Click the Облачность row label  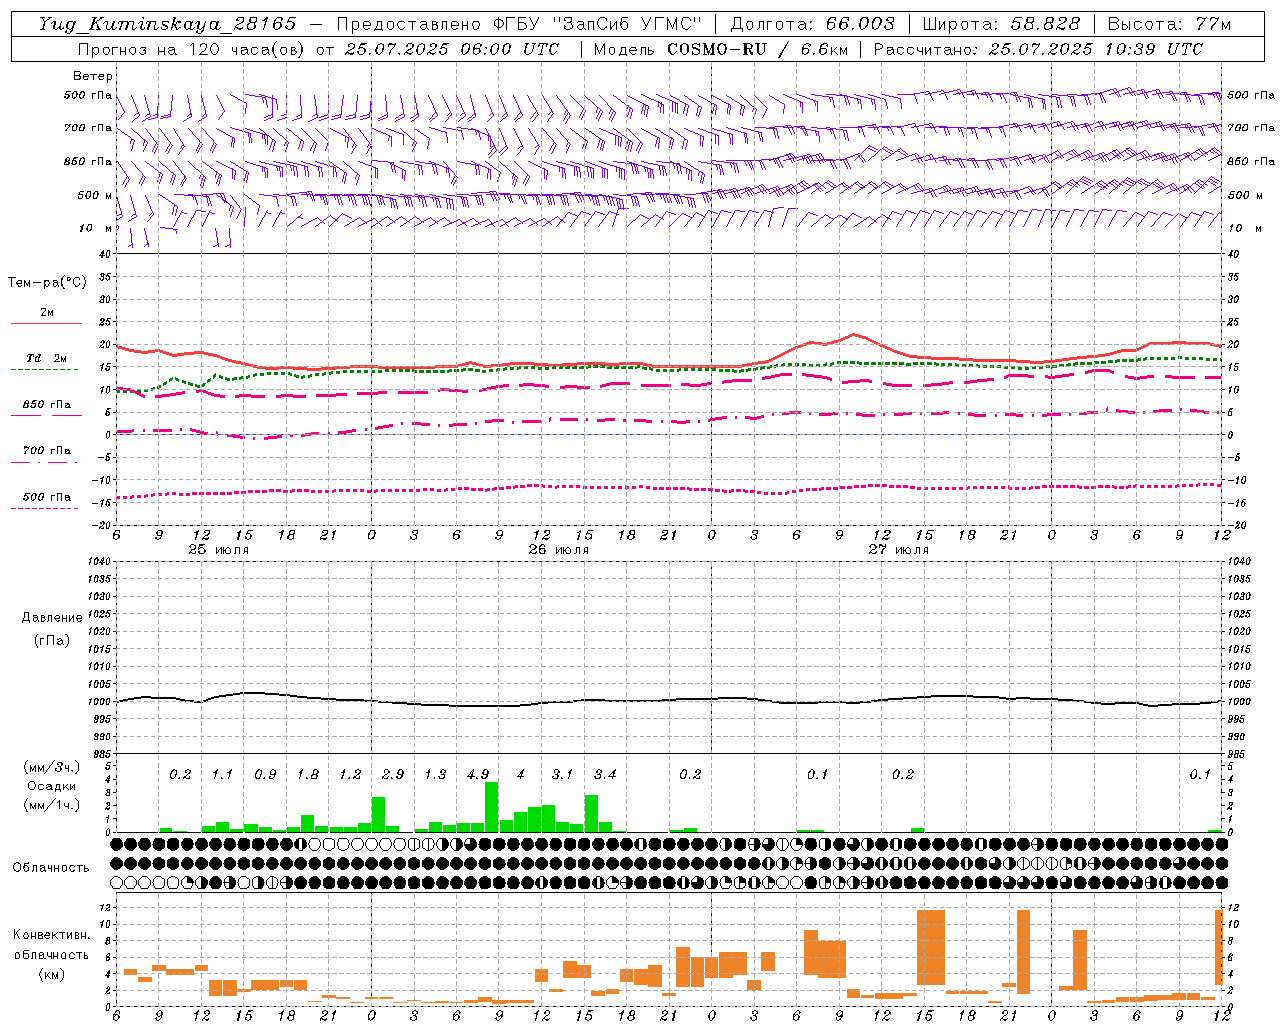click(x=51, y=867)
